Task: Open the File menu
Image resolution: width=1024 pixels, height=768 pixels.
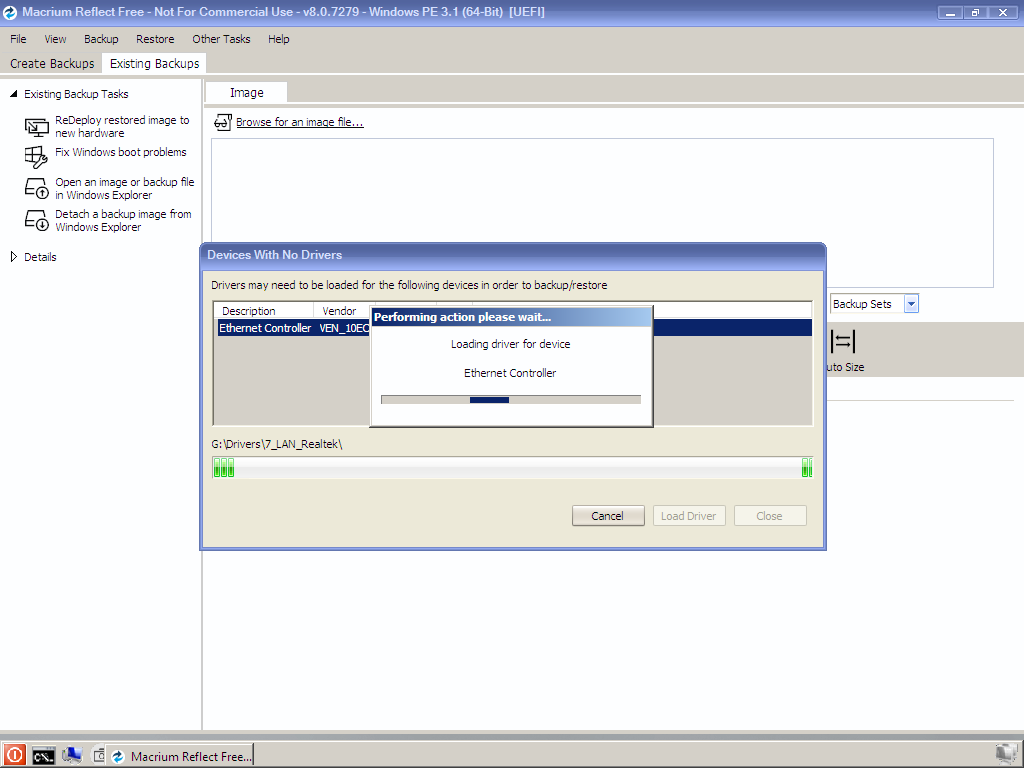Action: tap(18, 39)
